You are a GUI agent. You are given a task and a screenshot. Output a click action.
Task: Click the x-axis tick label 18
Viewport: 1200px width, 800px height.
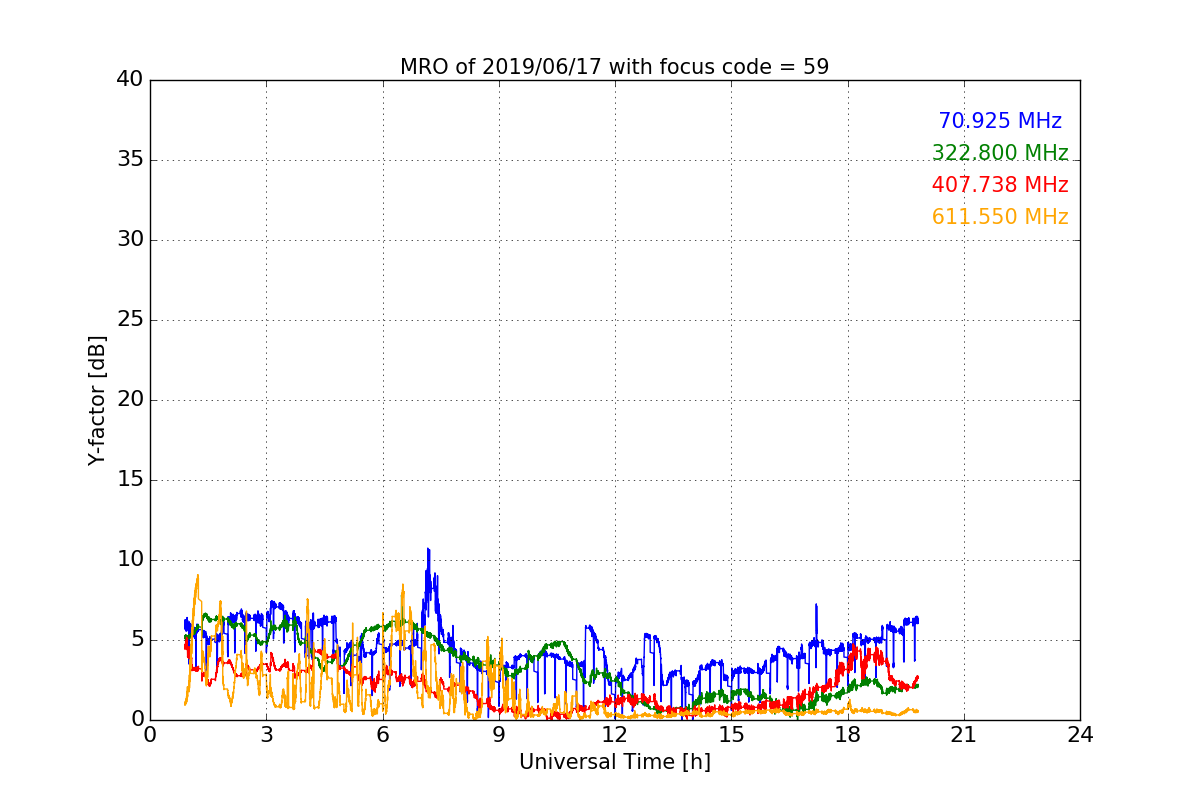click(x=847, y=735)
